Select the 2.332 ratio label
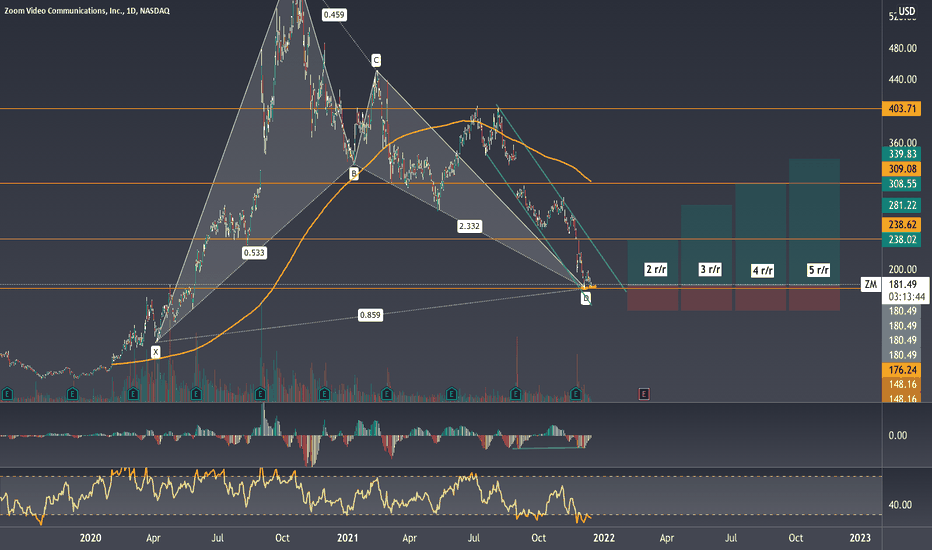Image resolution: width=932 pixels, height=550 pixels. click(469, 226)
